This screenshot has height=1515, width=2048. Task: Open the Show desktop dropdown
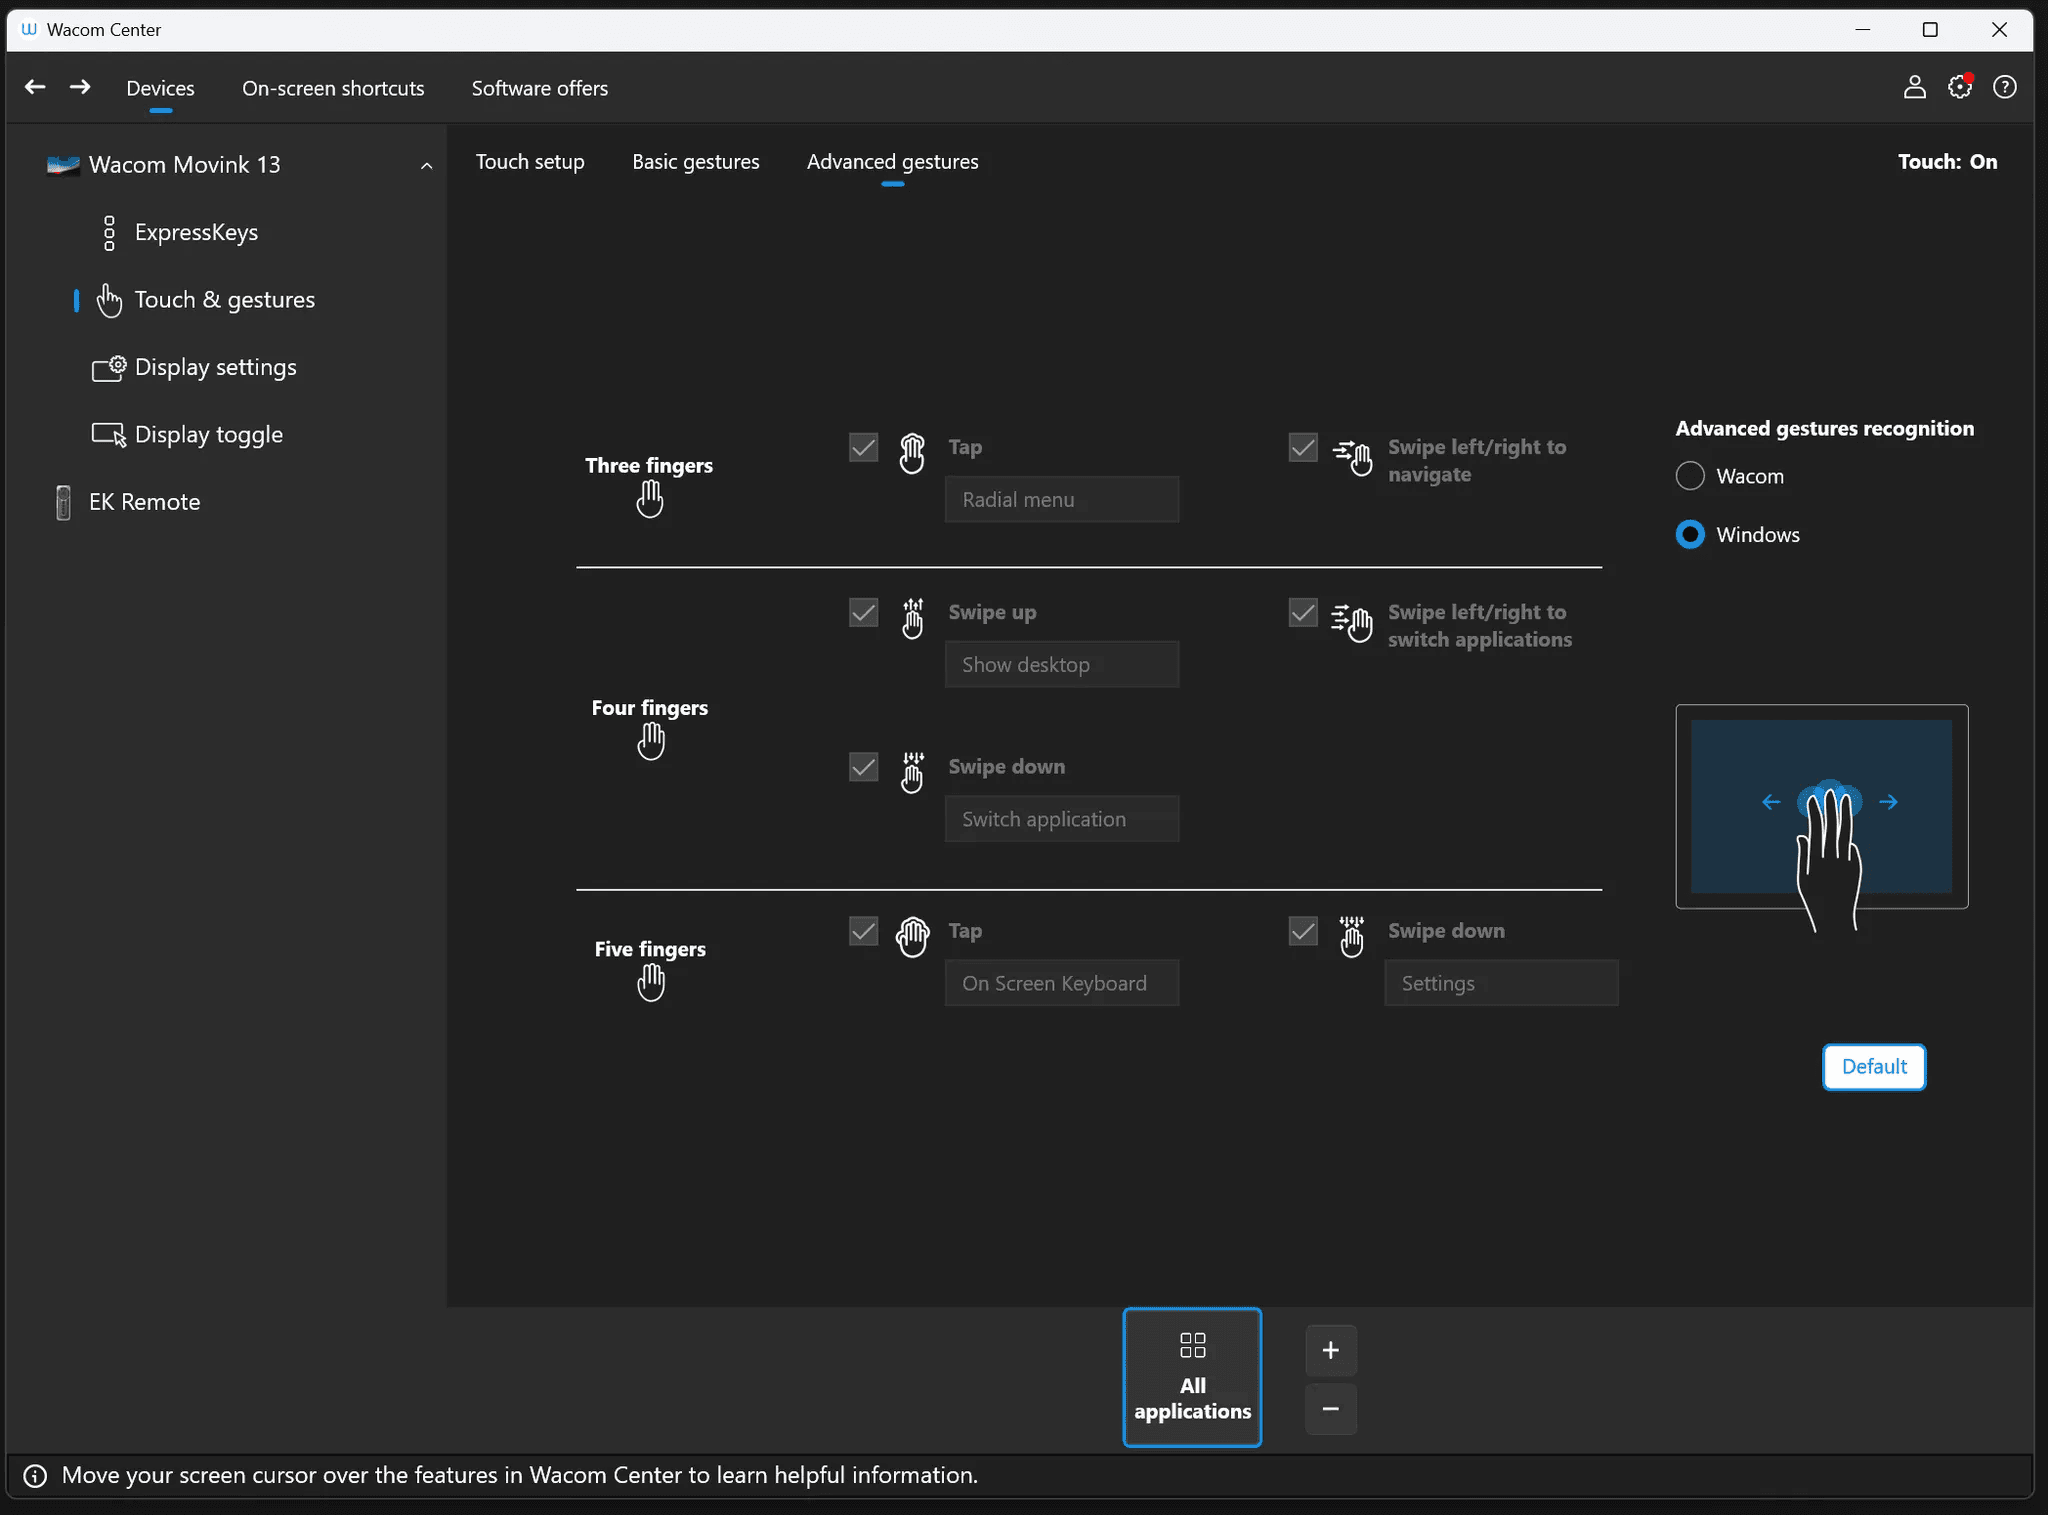[1061, 665]
